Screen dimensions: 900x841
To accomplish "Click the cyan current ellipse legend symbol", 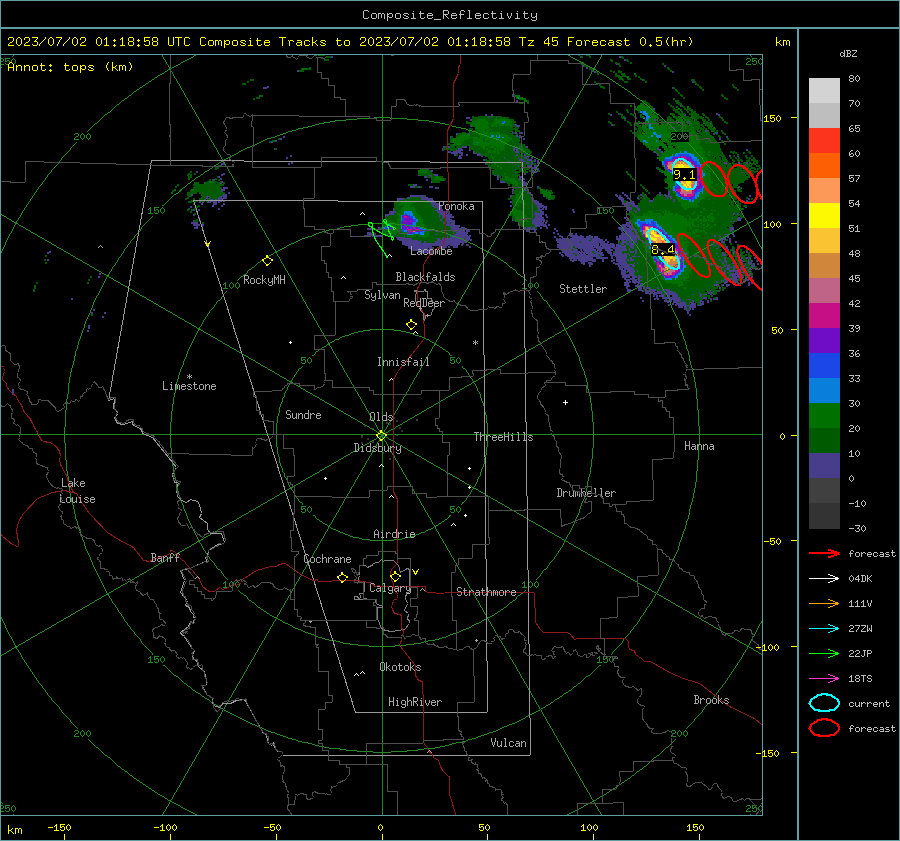I will [x=824, y=703].
